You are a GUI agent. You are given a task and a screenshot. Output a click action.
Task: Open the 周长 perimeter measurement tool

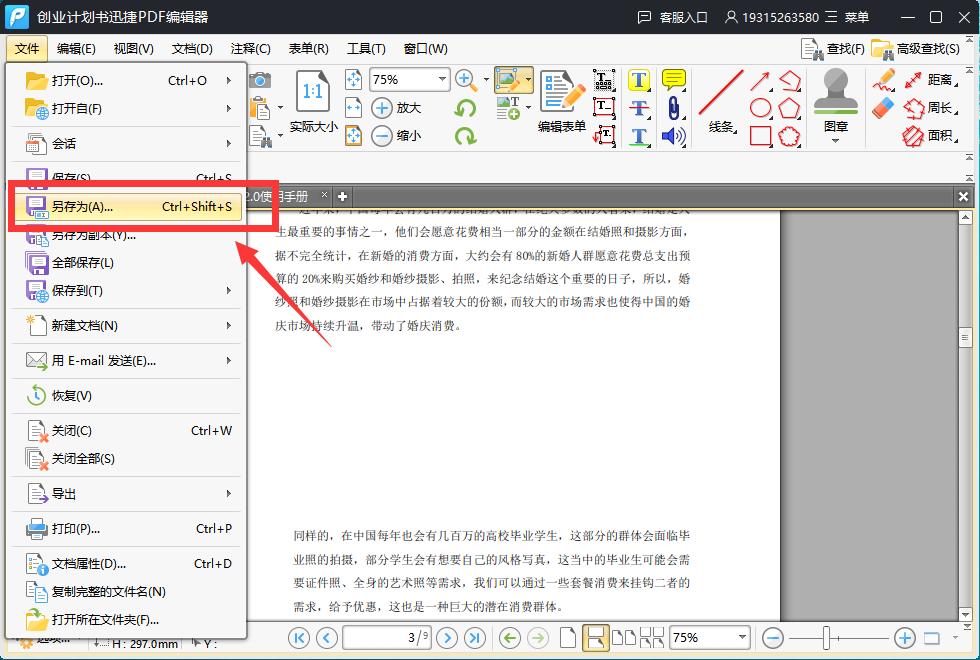click(937, 108)
